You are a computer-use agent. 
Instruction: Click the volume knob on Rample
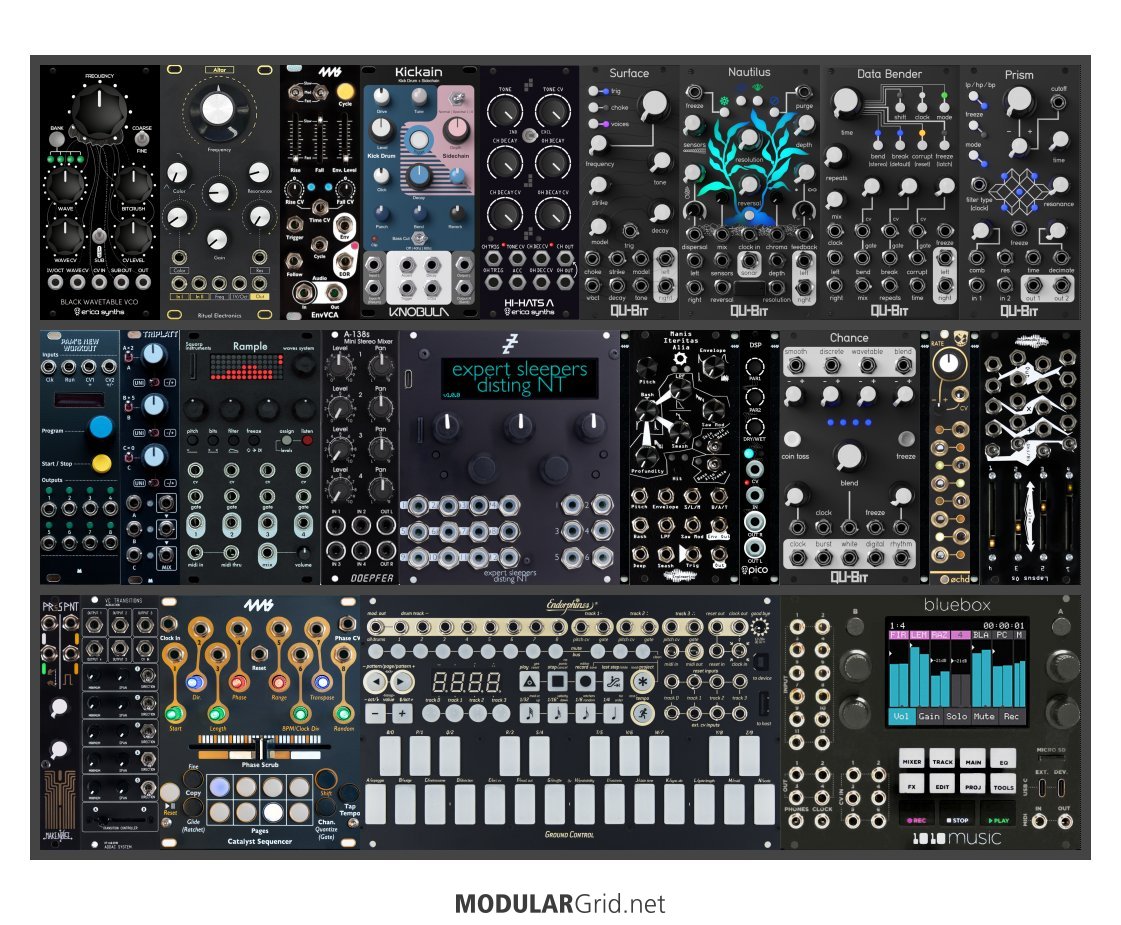[x=304, y=553]
